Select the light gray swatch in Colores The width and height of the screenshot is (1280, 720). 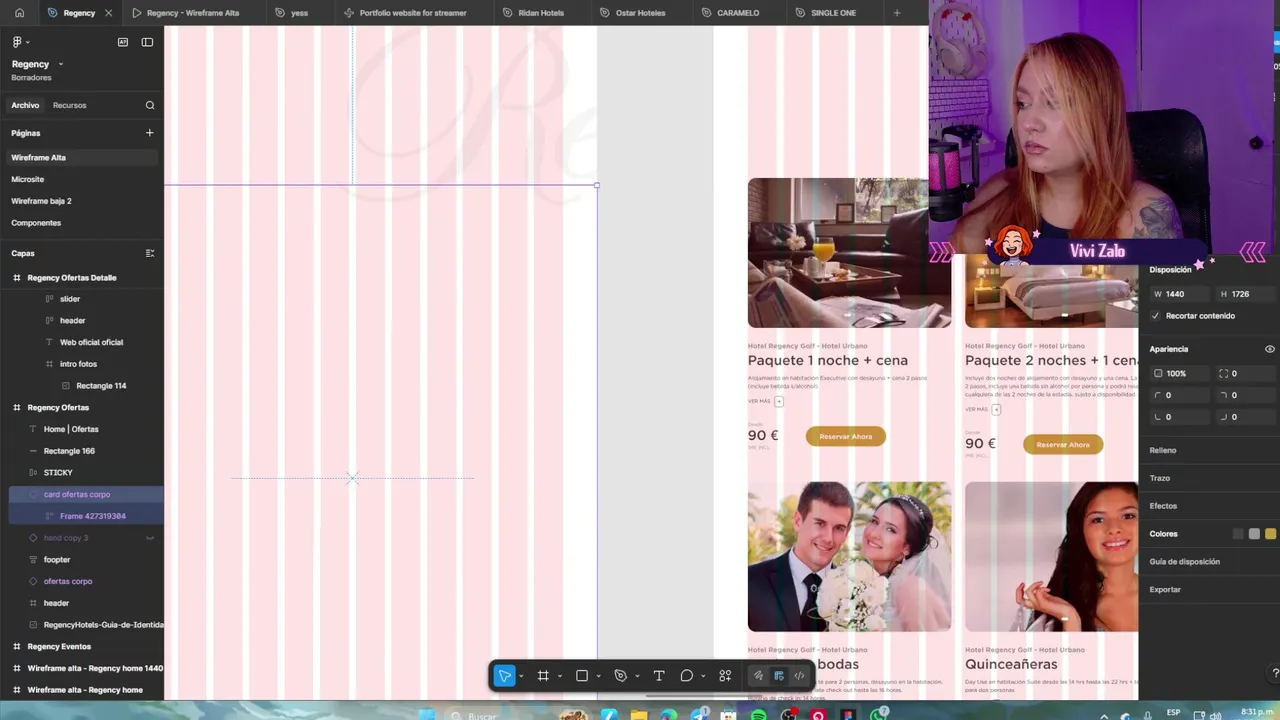tap(1254, 534)
